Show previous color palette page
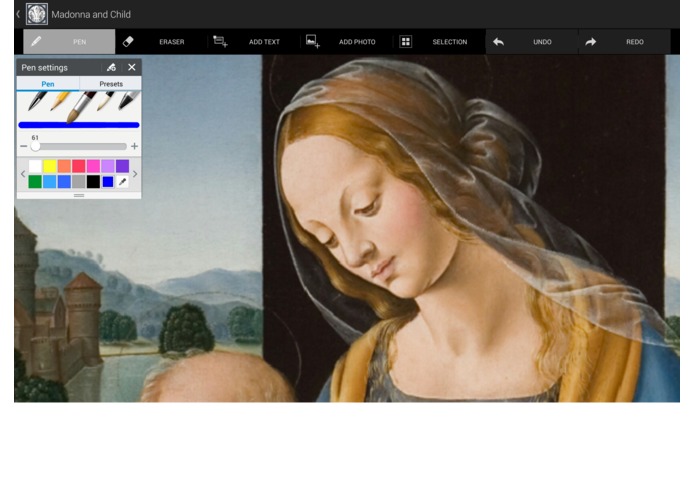695x494 pixels. [23, 174]
